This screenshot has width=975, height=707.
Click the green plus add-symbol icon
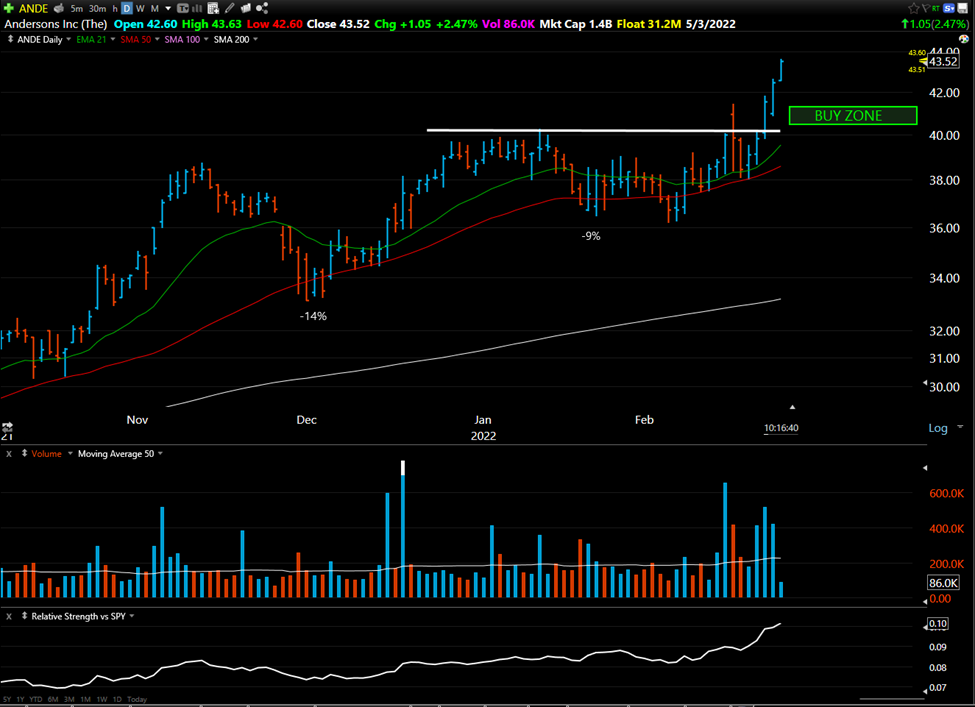(8, 8)
